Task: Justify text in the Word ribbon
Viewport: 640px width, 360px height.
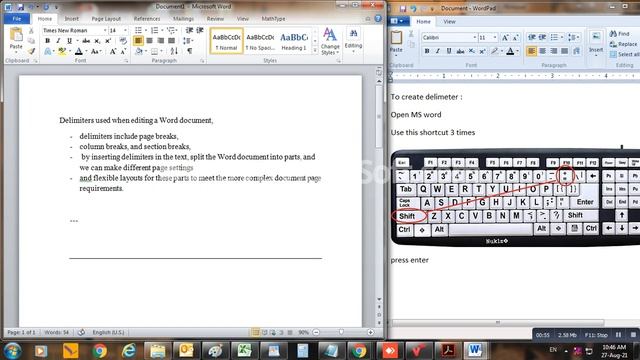Action: [x=171, y=41]
